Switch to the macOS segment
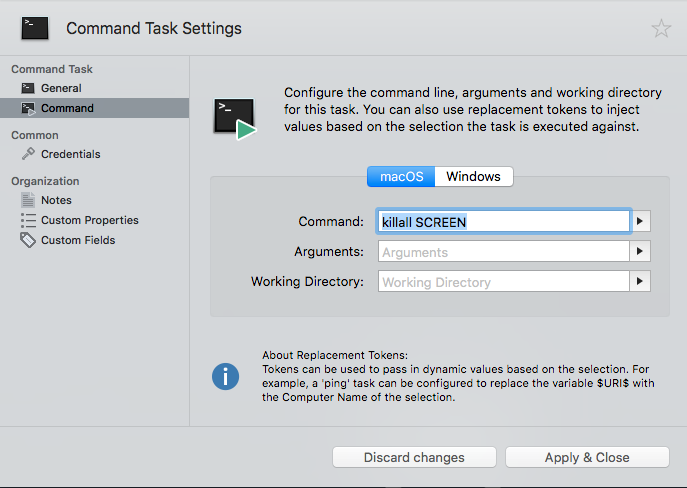Viewport: 687px width, 488px height. coord(401,176)
